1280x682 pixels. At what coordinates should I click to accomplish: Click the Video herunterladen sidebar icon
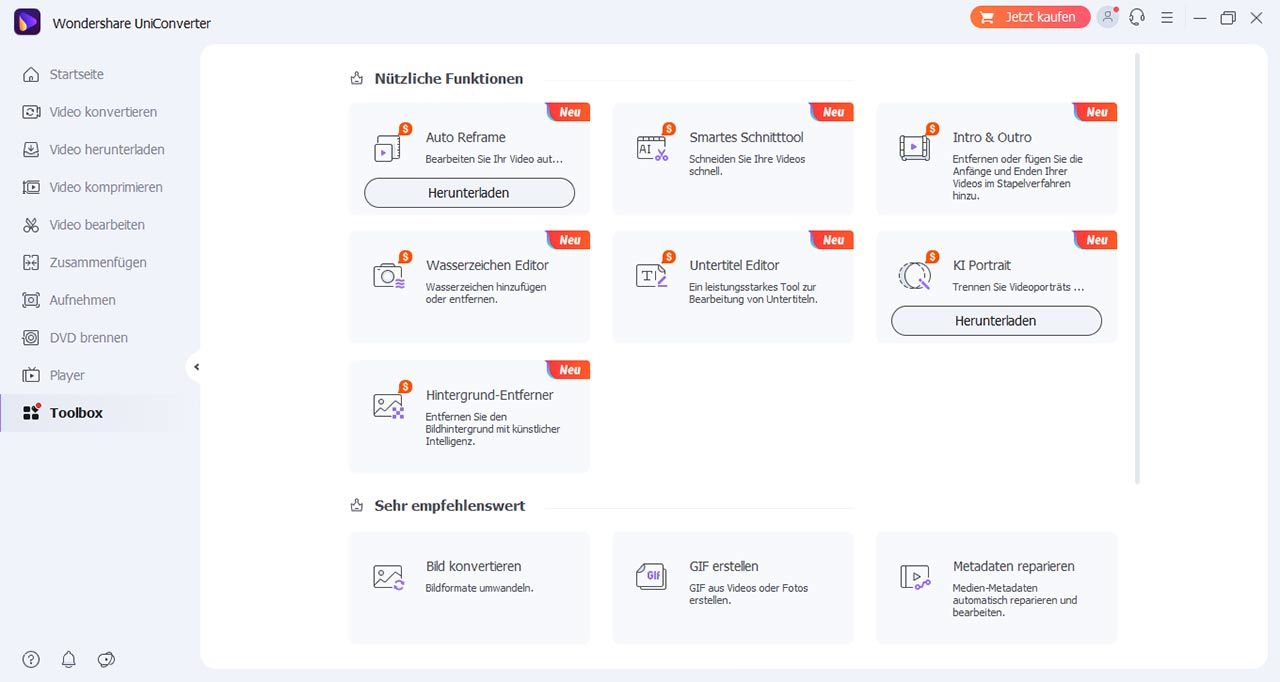[x=31, y=149]
